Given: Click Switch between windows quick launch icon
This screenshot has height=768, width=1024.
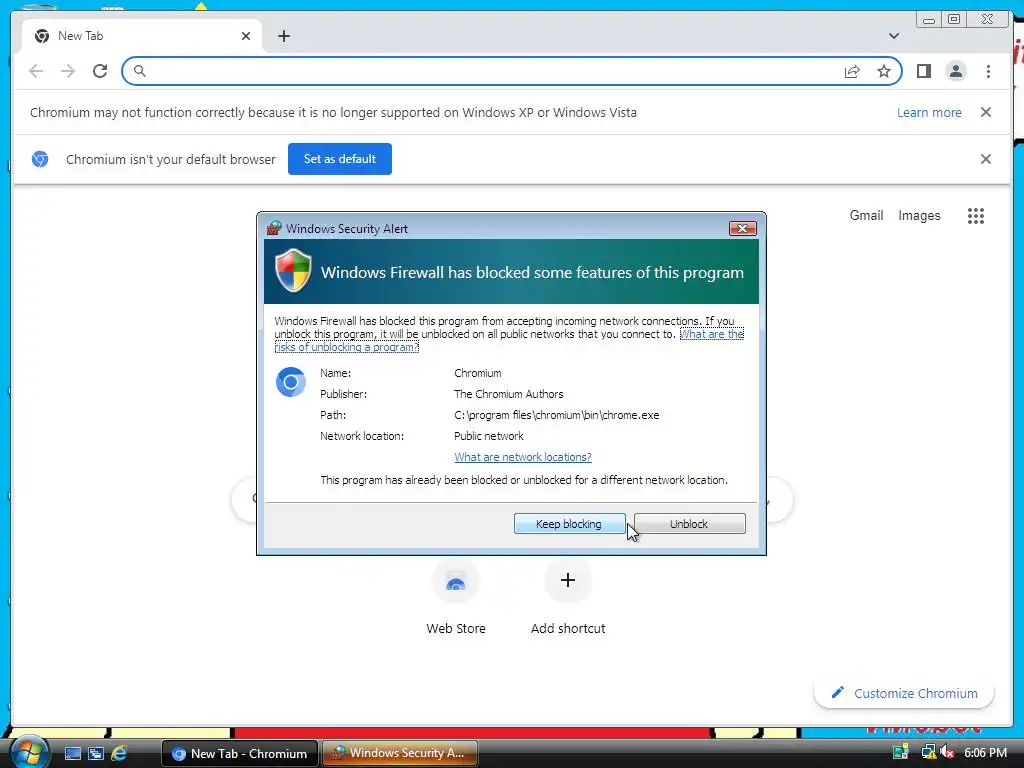Looking at the screenshot, I should coord(96,754).
